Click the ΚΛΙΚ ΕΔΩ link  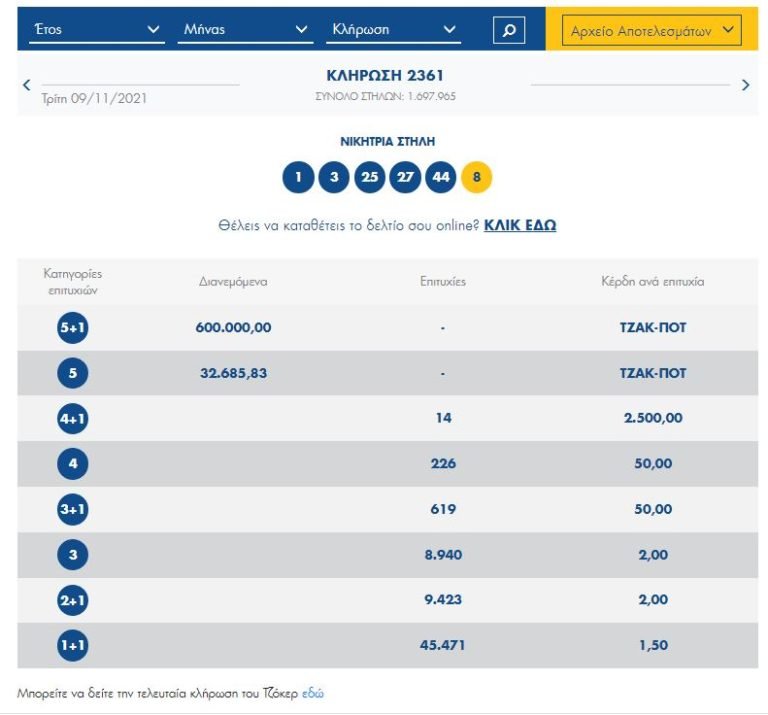[x=520, y=226]
